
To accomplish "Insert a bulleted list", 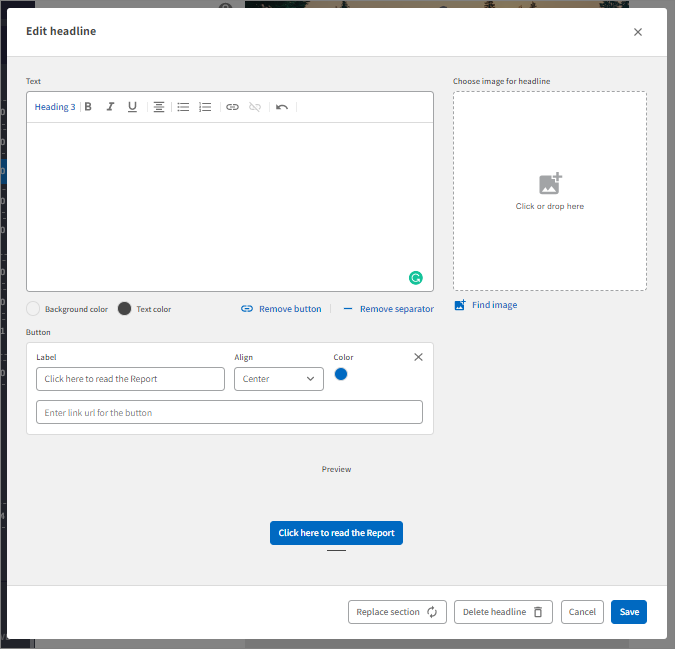I will pos(183,107).
